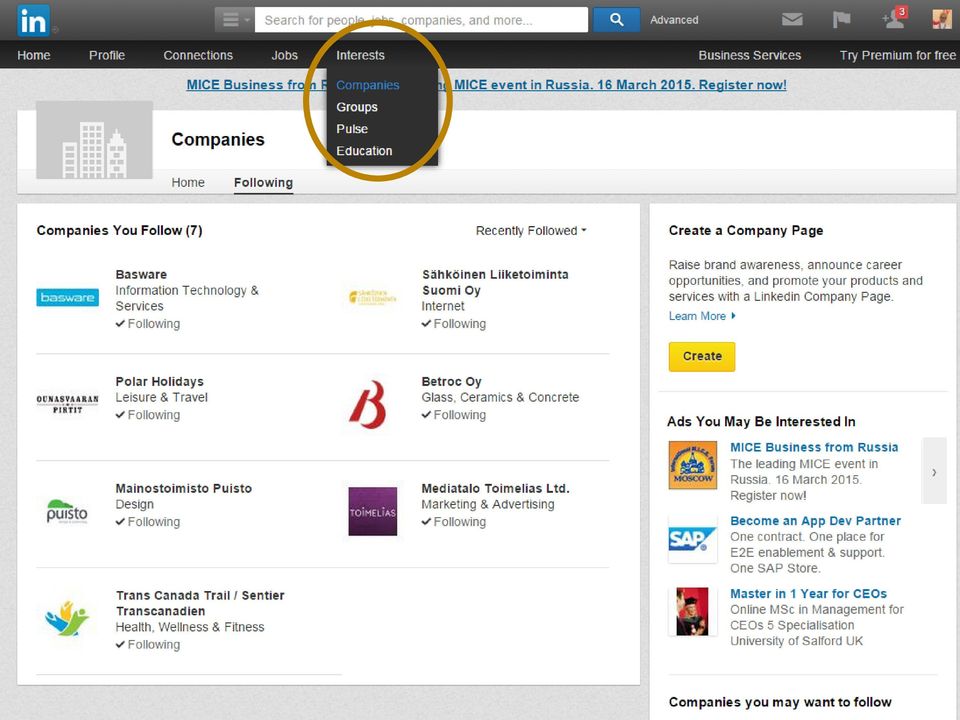
Task: Open the Recently Followed sort dropdown
Action: pyautogui.click(x=531, y=231)
